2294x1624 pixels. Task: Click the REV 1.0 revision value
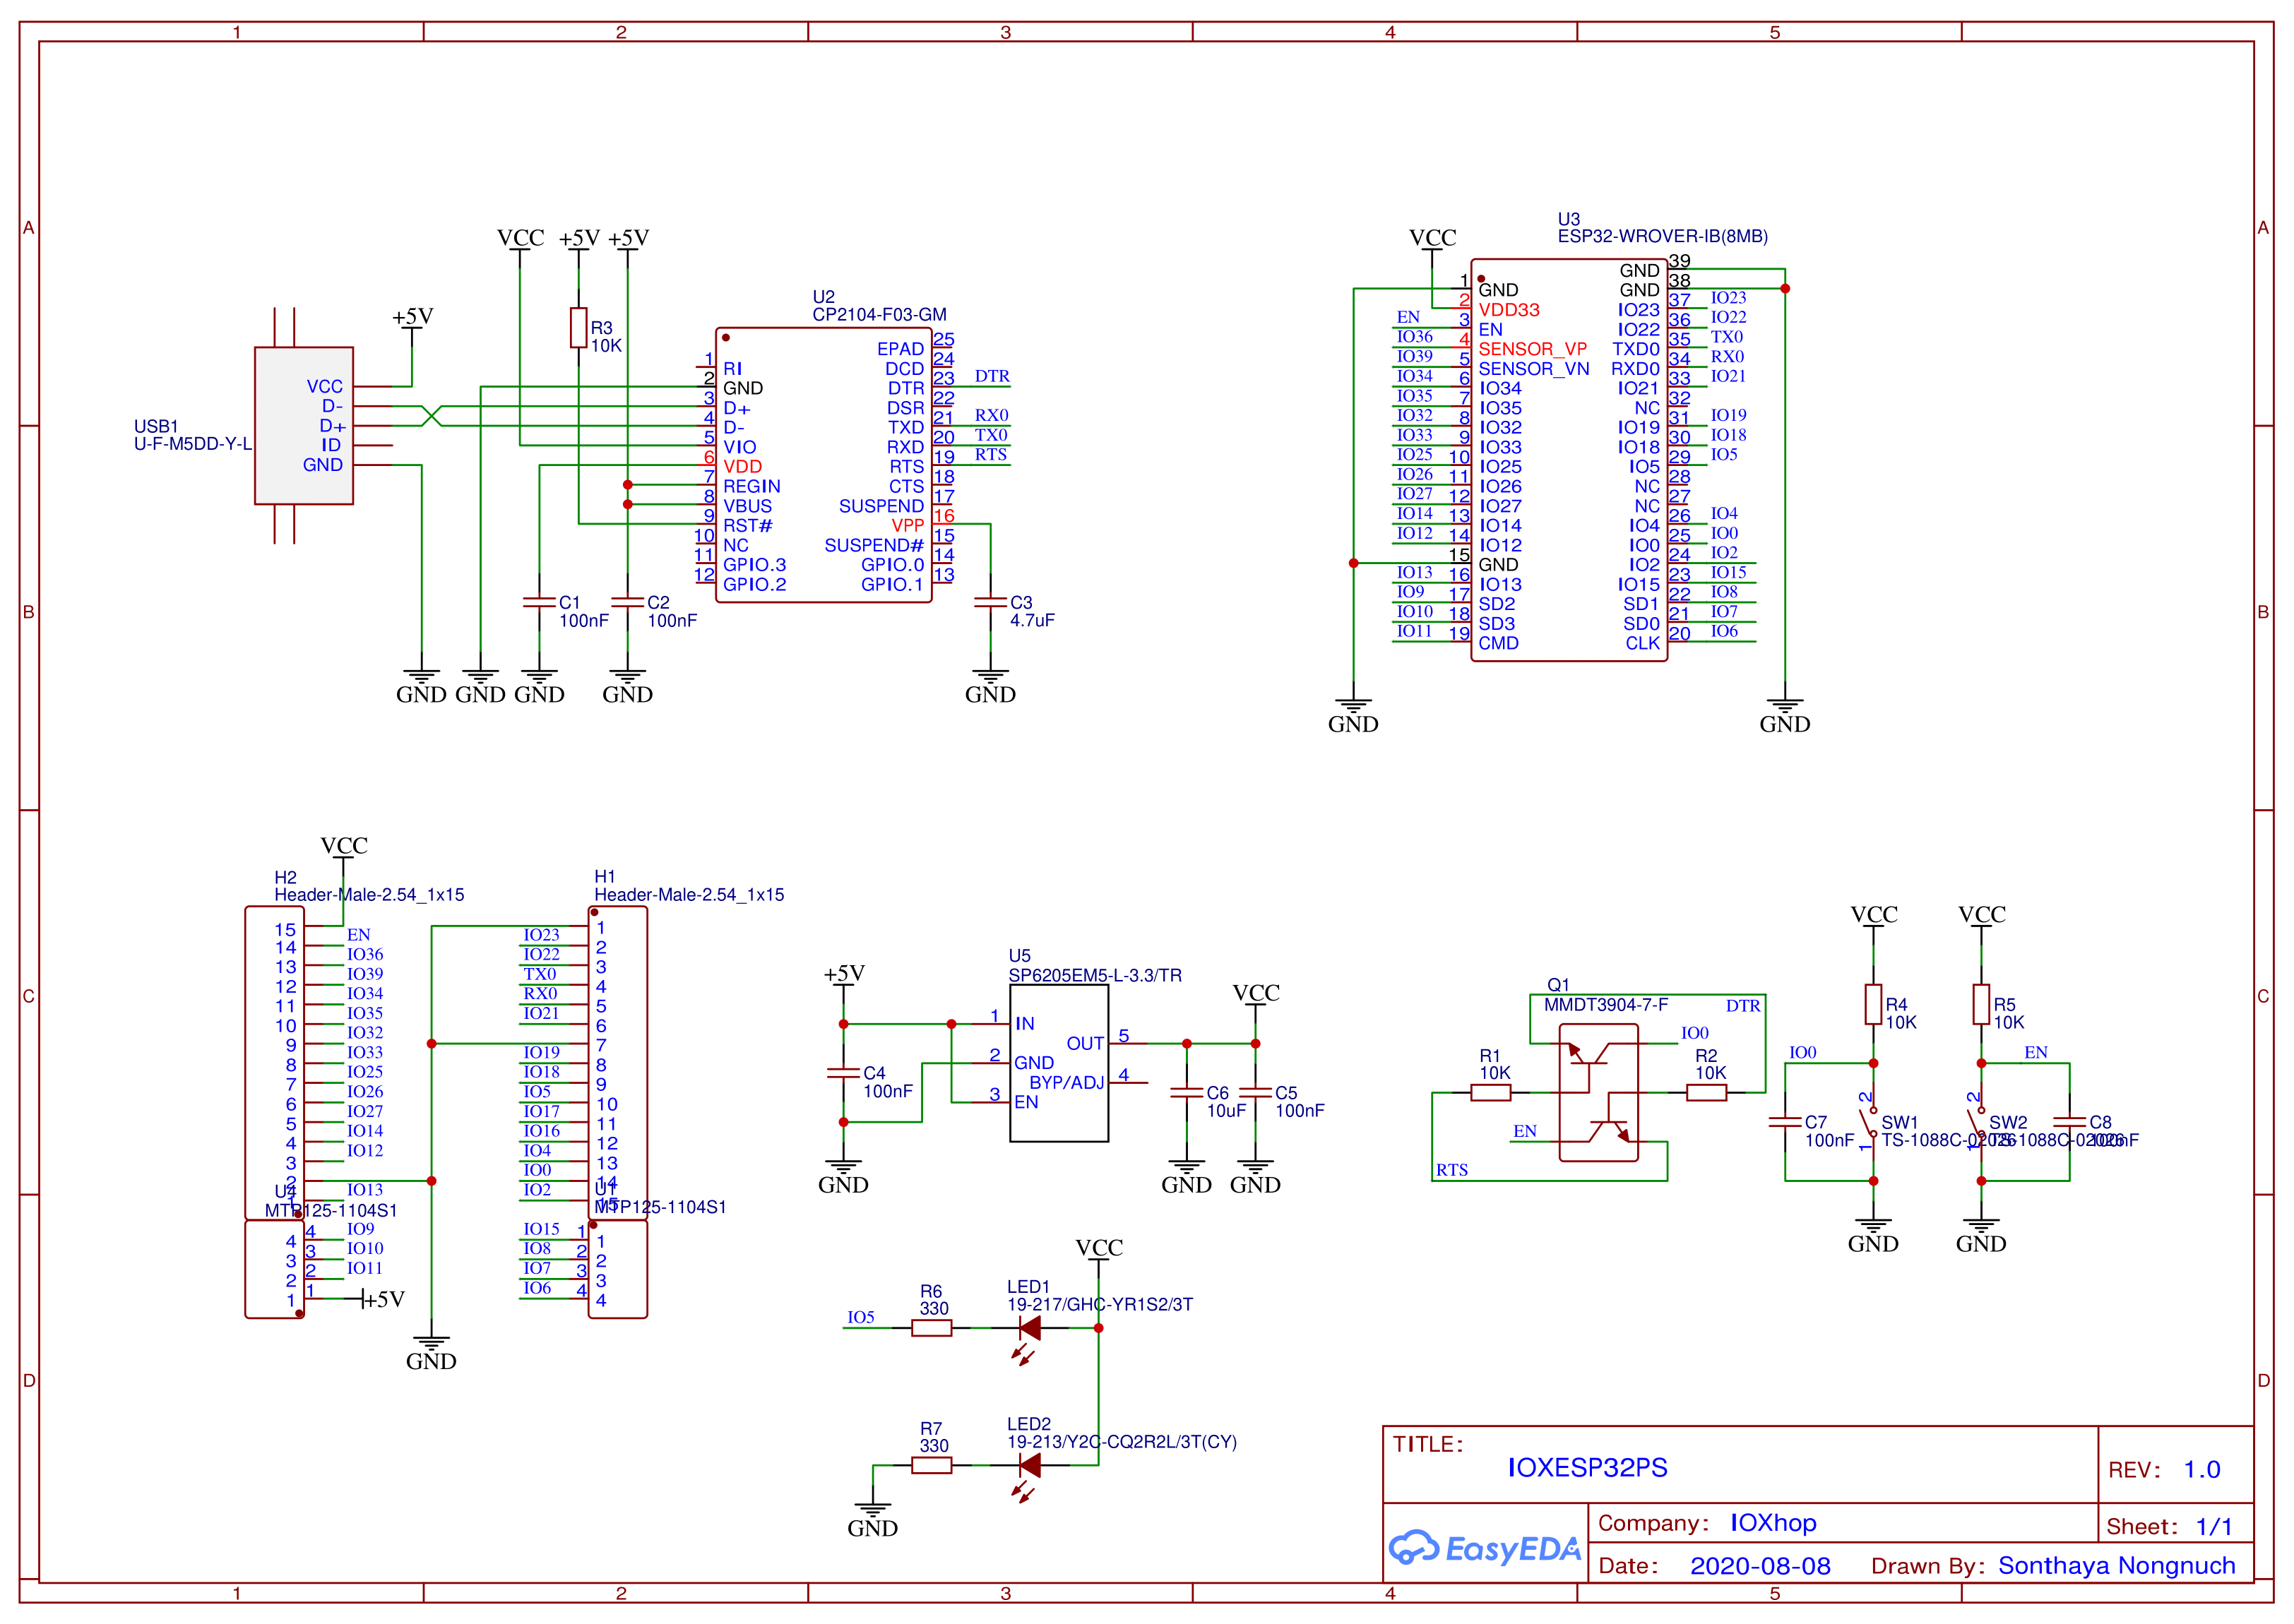(2201, 1469)
